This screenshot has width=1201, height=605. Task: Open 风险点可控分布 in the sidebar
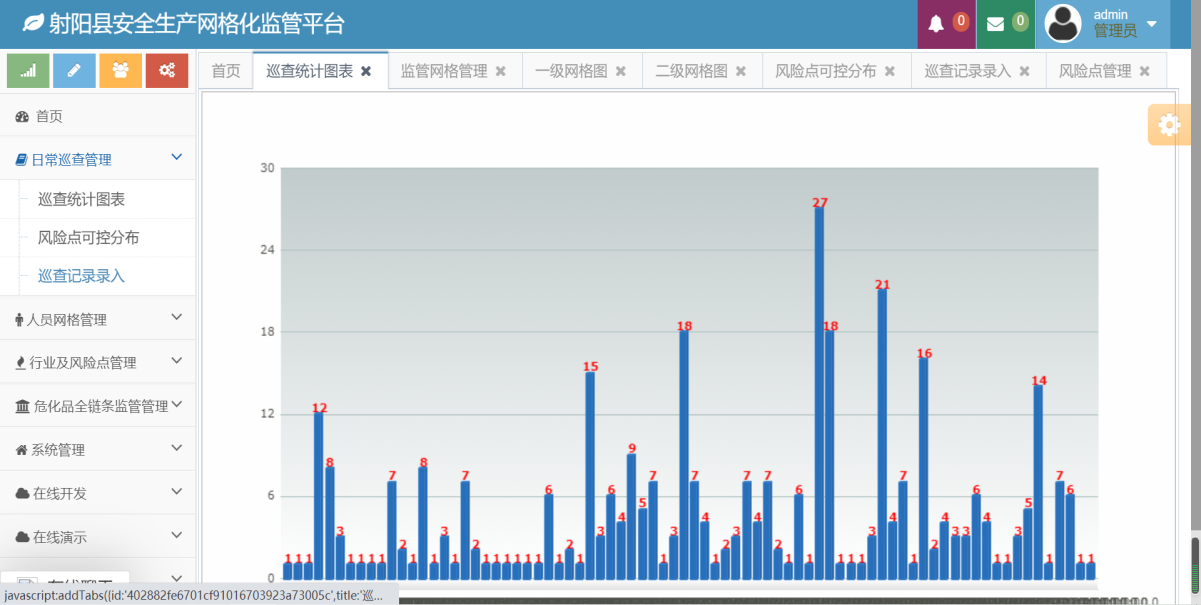88,237
